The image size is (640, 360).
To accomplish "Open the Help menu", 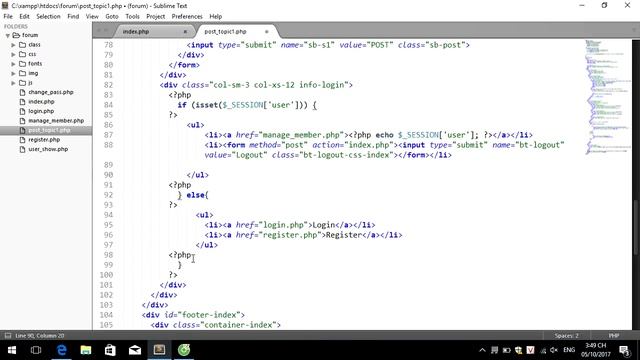I will [x=216, y=16].
